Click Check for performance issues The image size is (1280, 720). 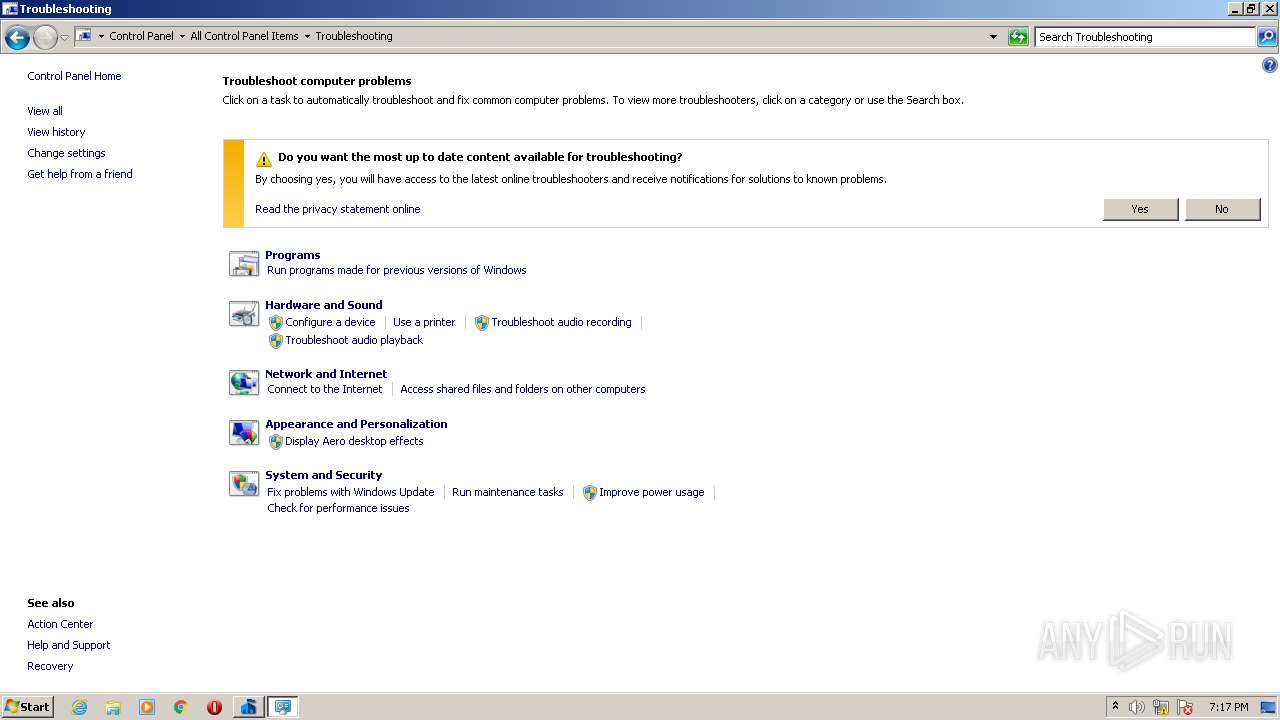pos(338,508)
